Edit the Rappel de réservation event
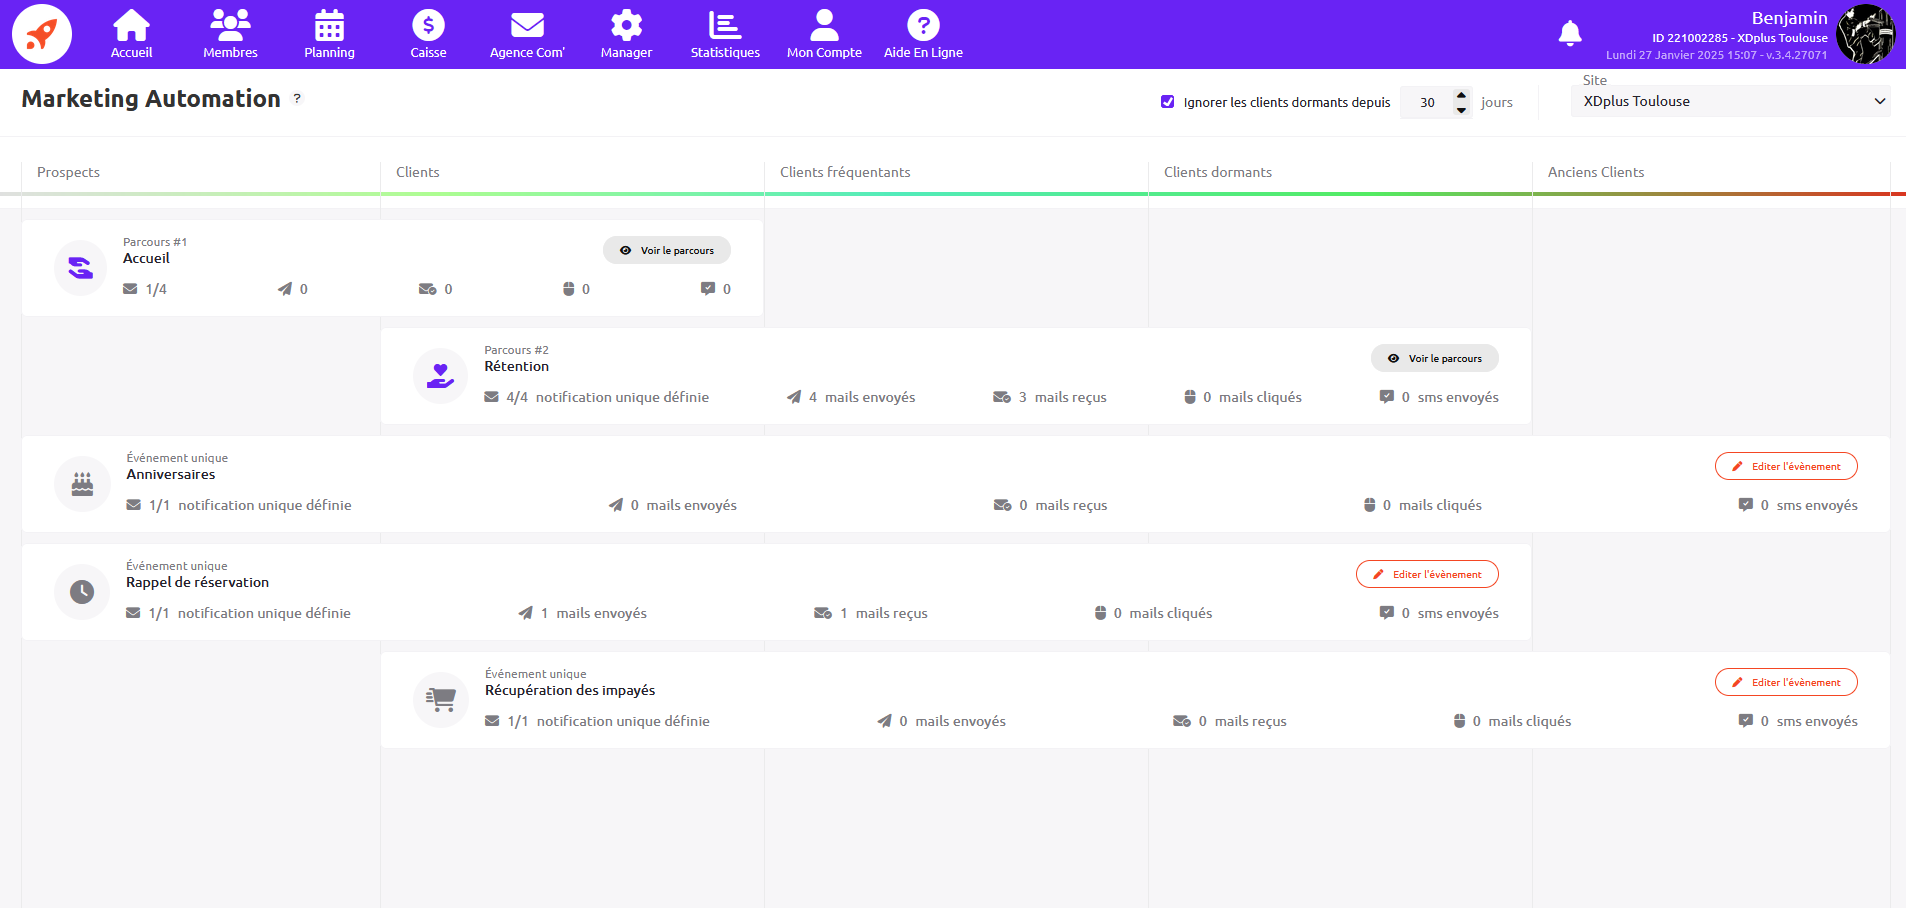Image resolution: width=1906 pixels, height=908 pixels. point(1426,574)
